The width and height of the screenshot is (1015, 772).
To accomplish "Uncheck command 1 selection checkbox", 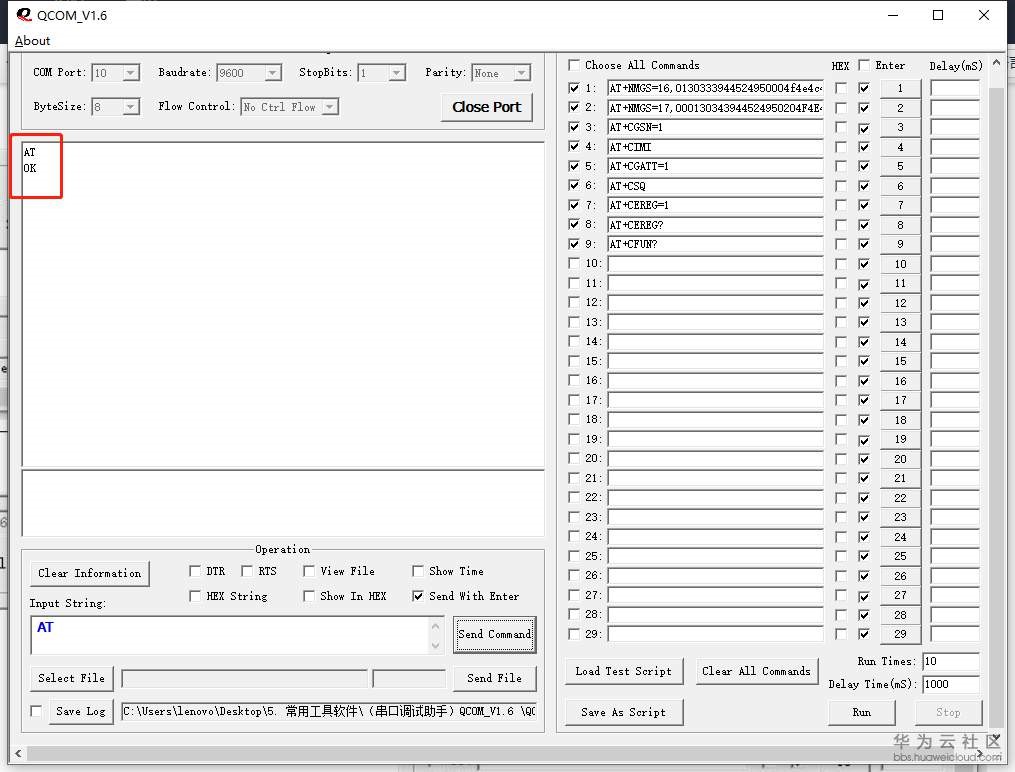I will [574, 88].
